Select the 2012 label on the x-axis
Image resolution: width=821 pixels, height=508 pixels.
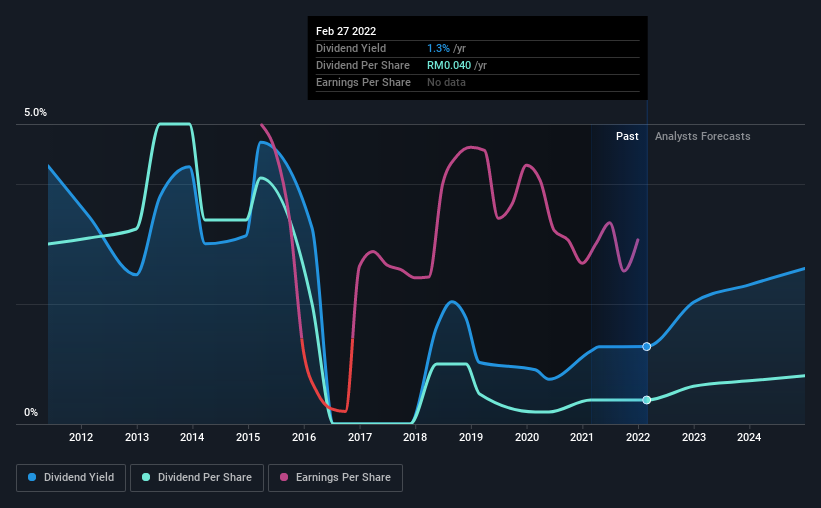[x=81, y=437]
